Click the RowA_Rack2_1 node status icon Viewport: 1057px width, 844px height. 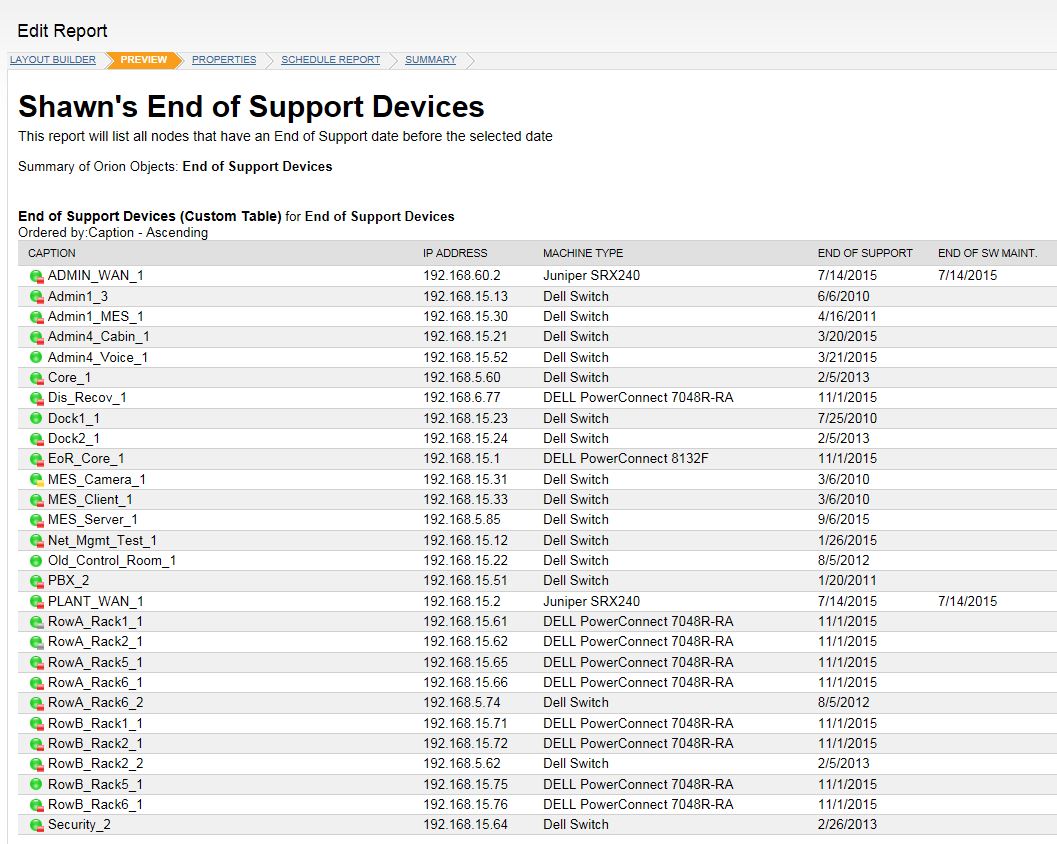tap(36, 642)
